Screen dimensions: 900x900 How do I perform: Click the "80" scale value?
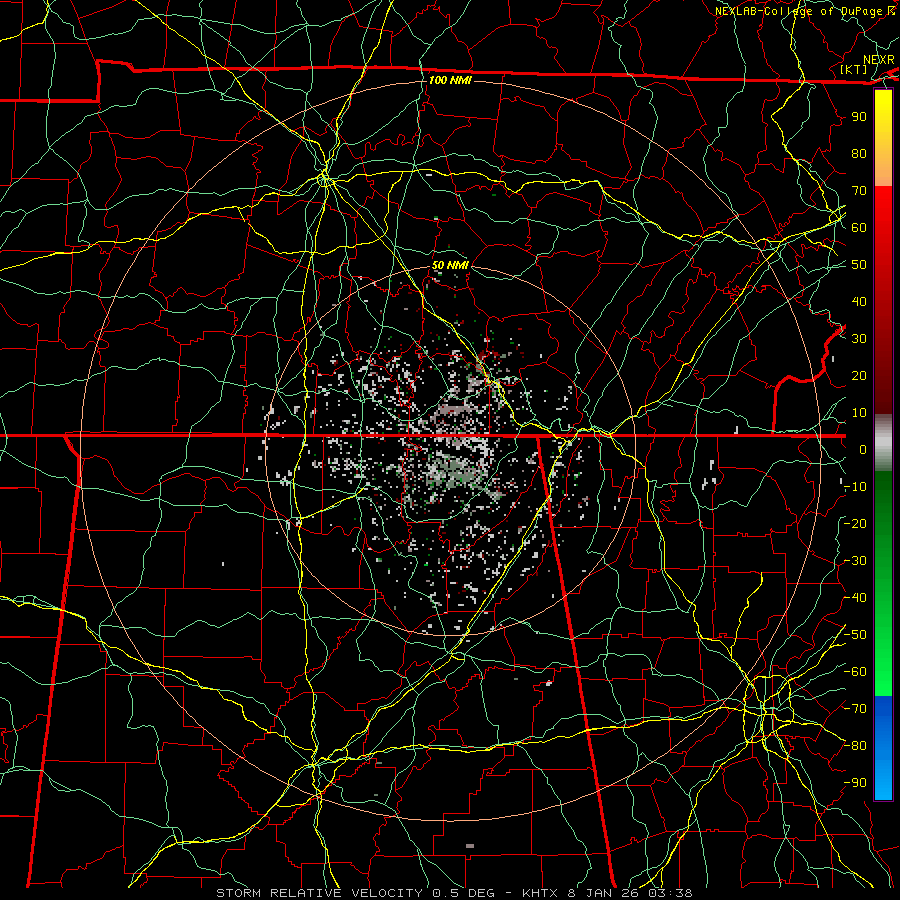click(x=859, y=153)
